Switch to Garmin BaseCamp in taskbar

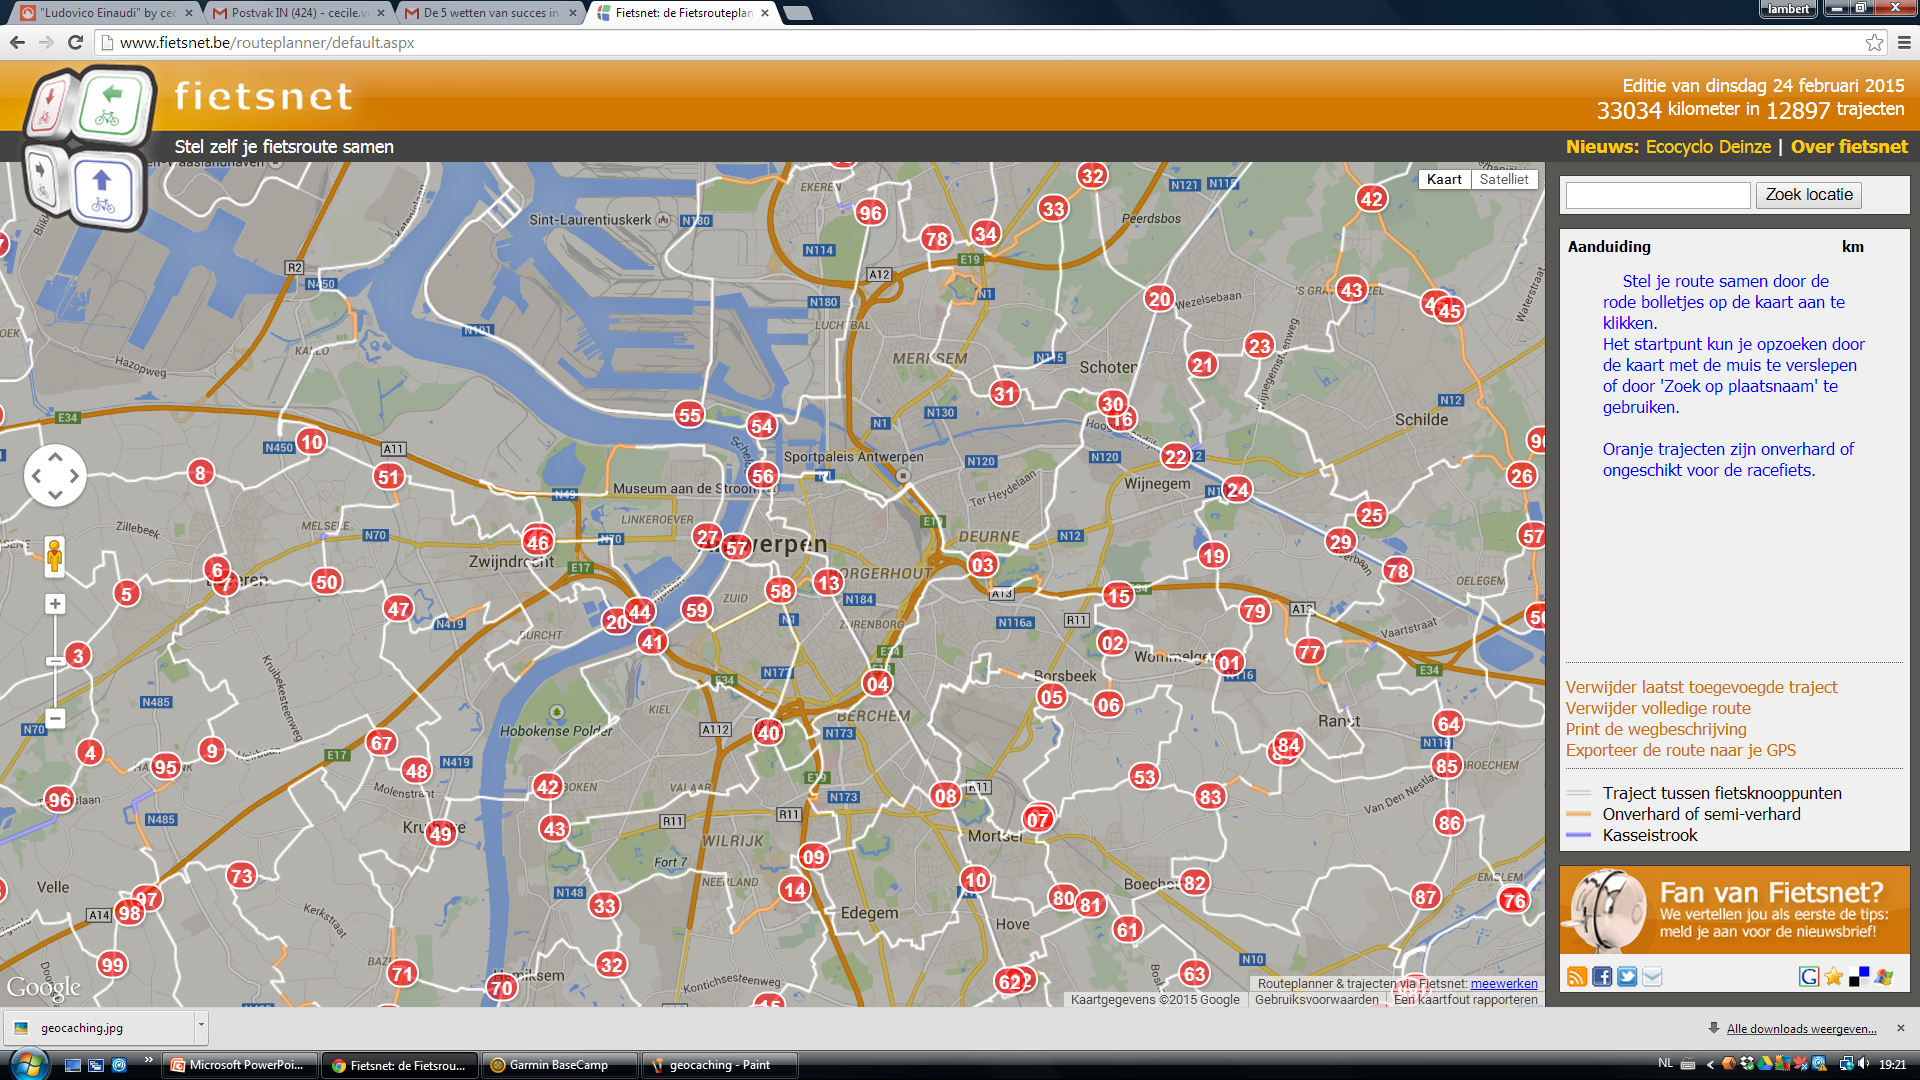click(560, 1065)
